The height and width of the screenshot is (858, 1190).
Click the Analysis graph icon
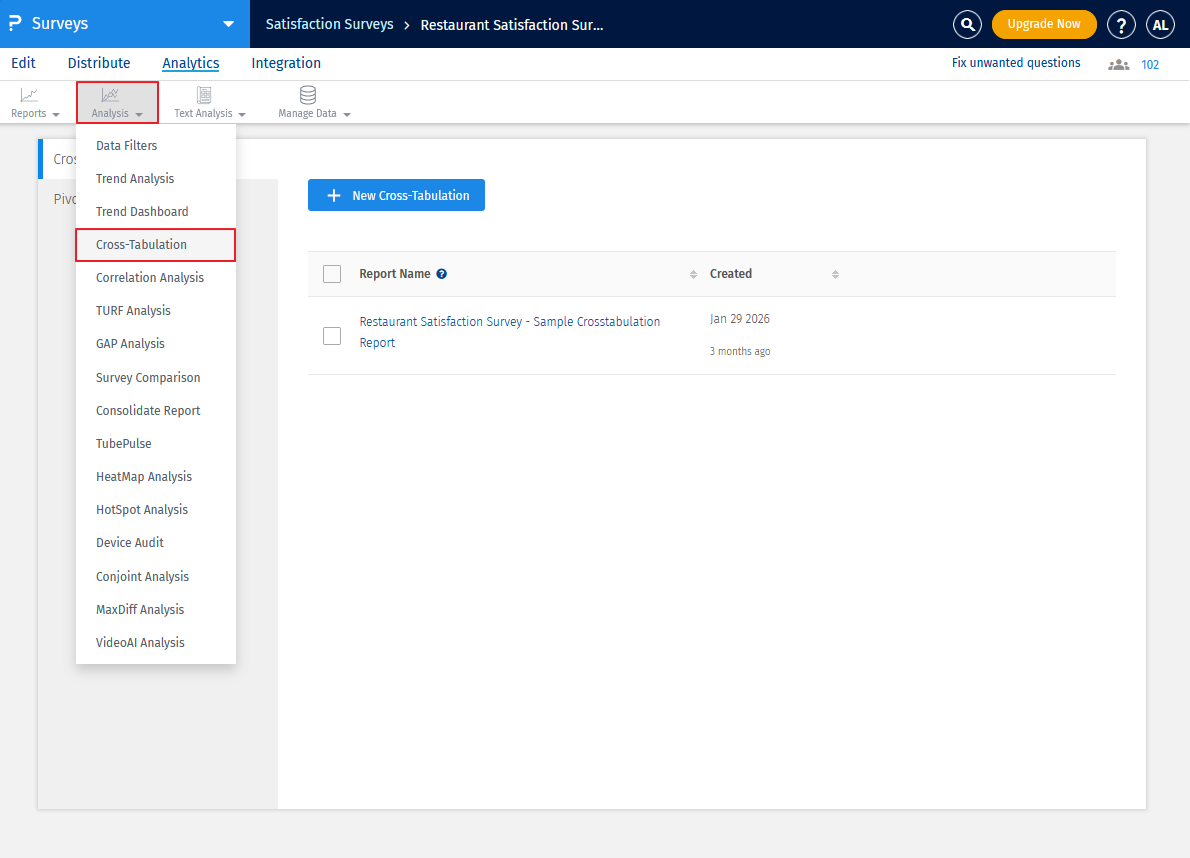pyautogui.click(x=110, y=95)
